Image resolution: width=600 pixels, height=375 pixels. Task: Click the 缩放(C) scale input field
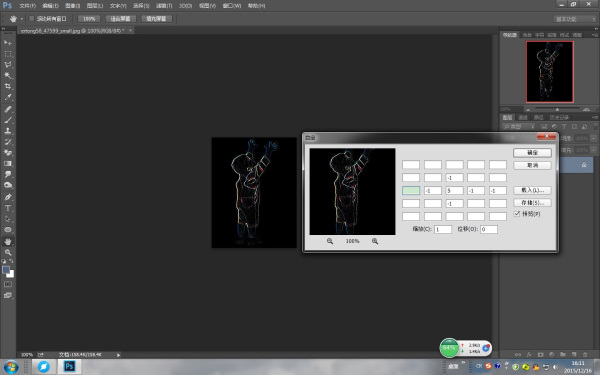pyautogui.click(x=443, y=229)
